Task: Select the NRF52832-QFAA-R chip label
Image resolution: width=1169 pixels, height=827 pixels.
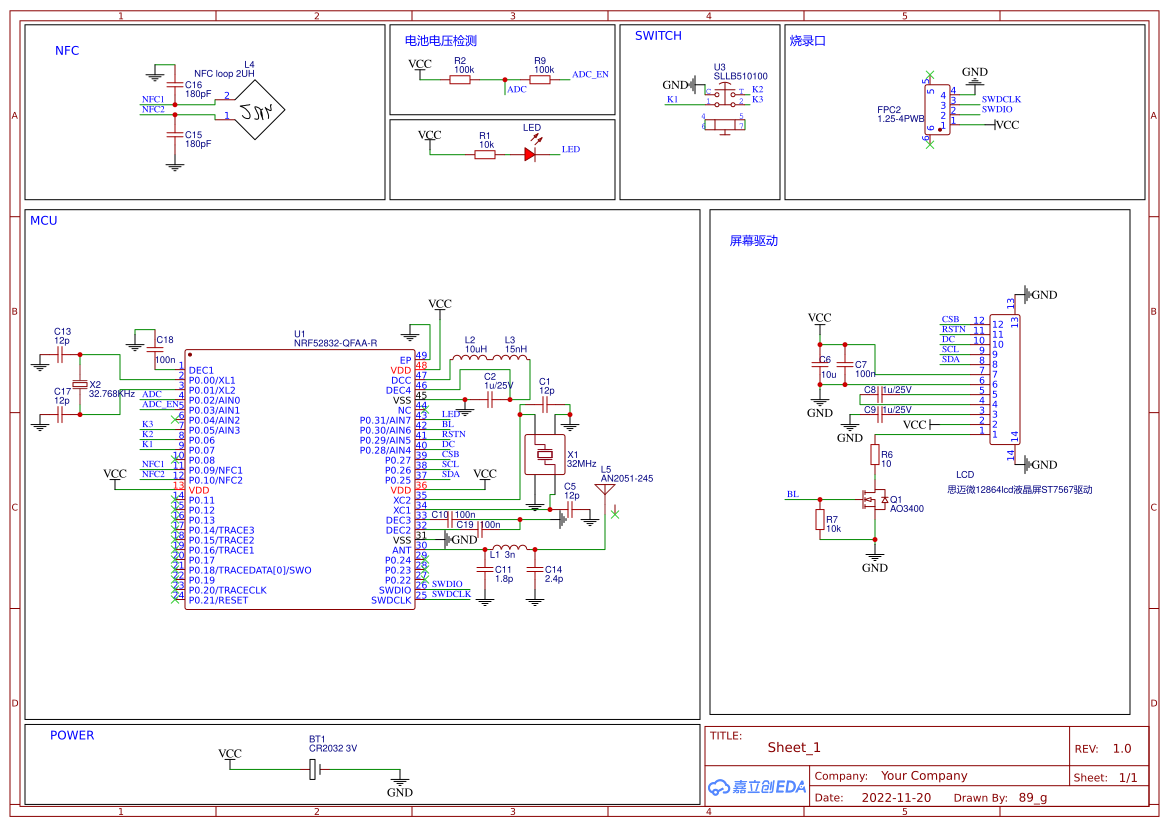Action: (335, 343)
